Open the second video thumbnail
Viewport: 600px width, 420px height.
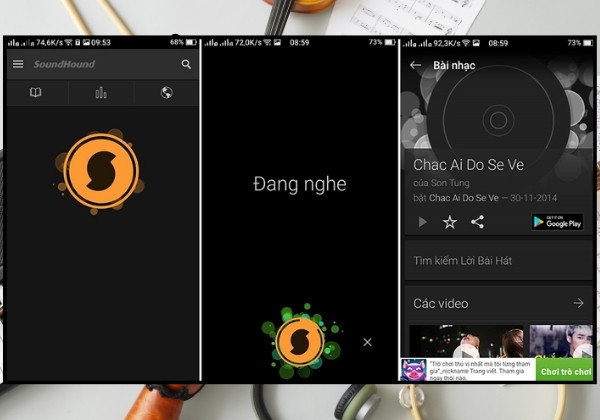point(561,342)
